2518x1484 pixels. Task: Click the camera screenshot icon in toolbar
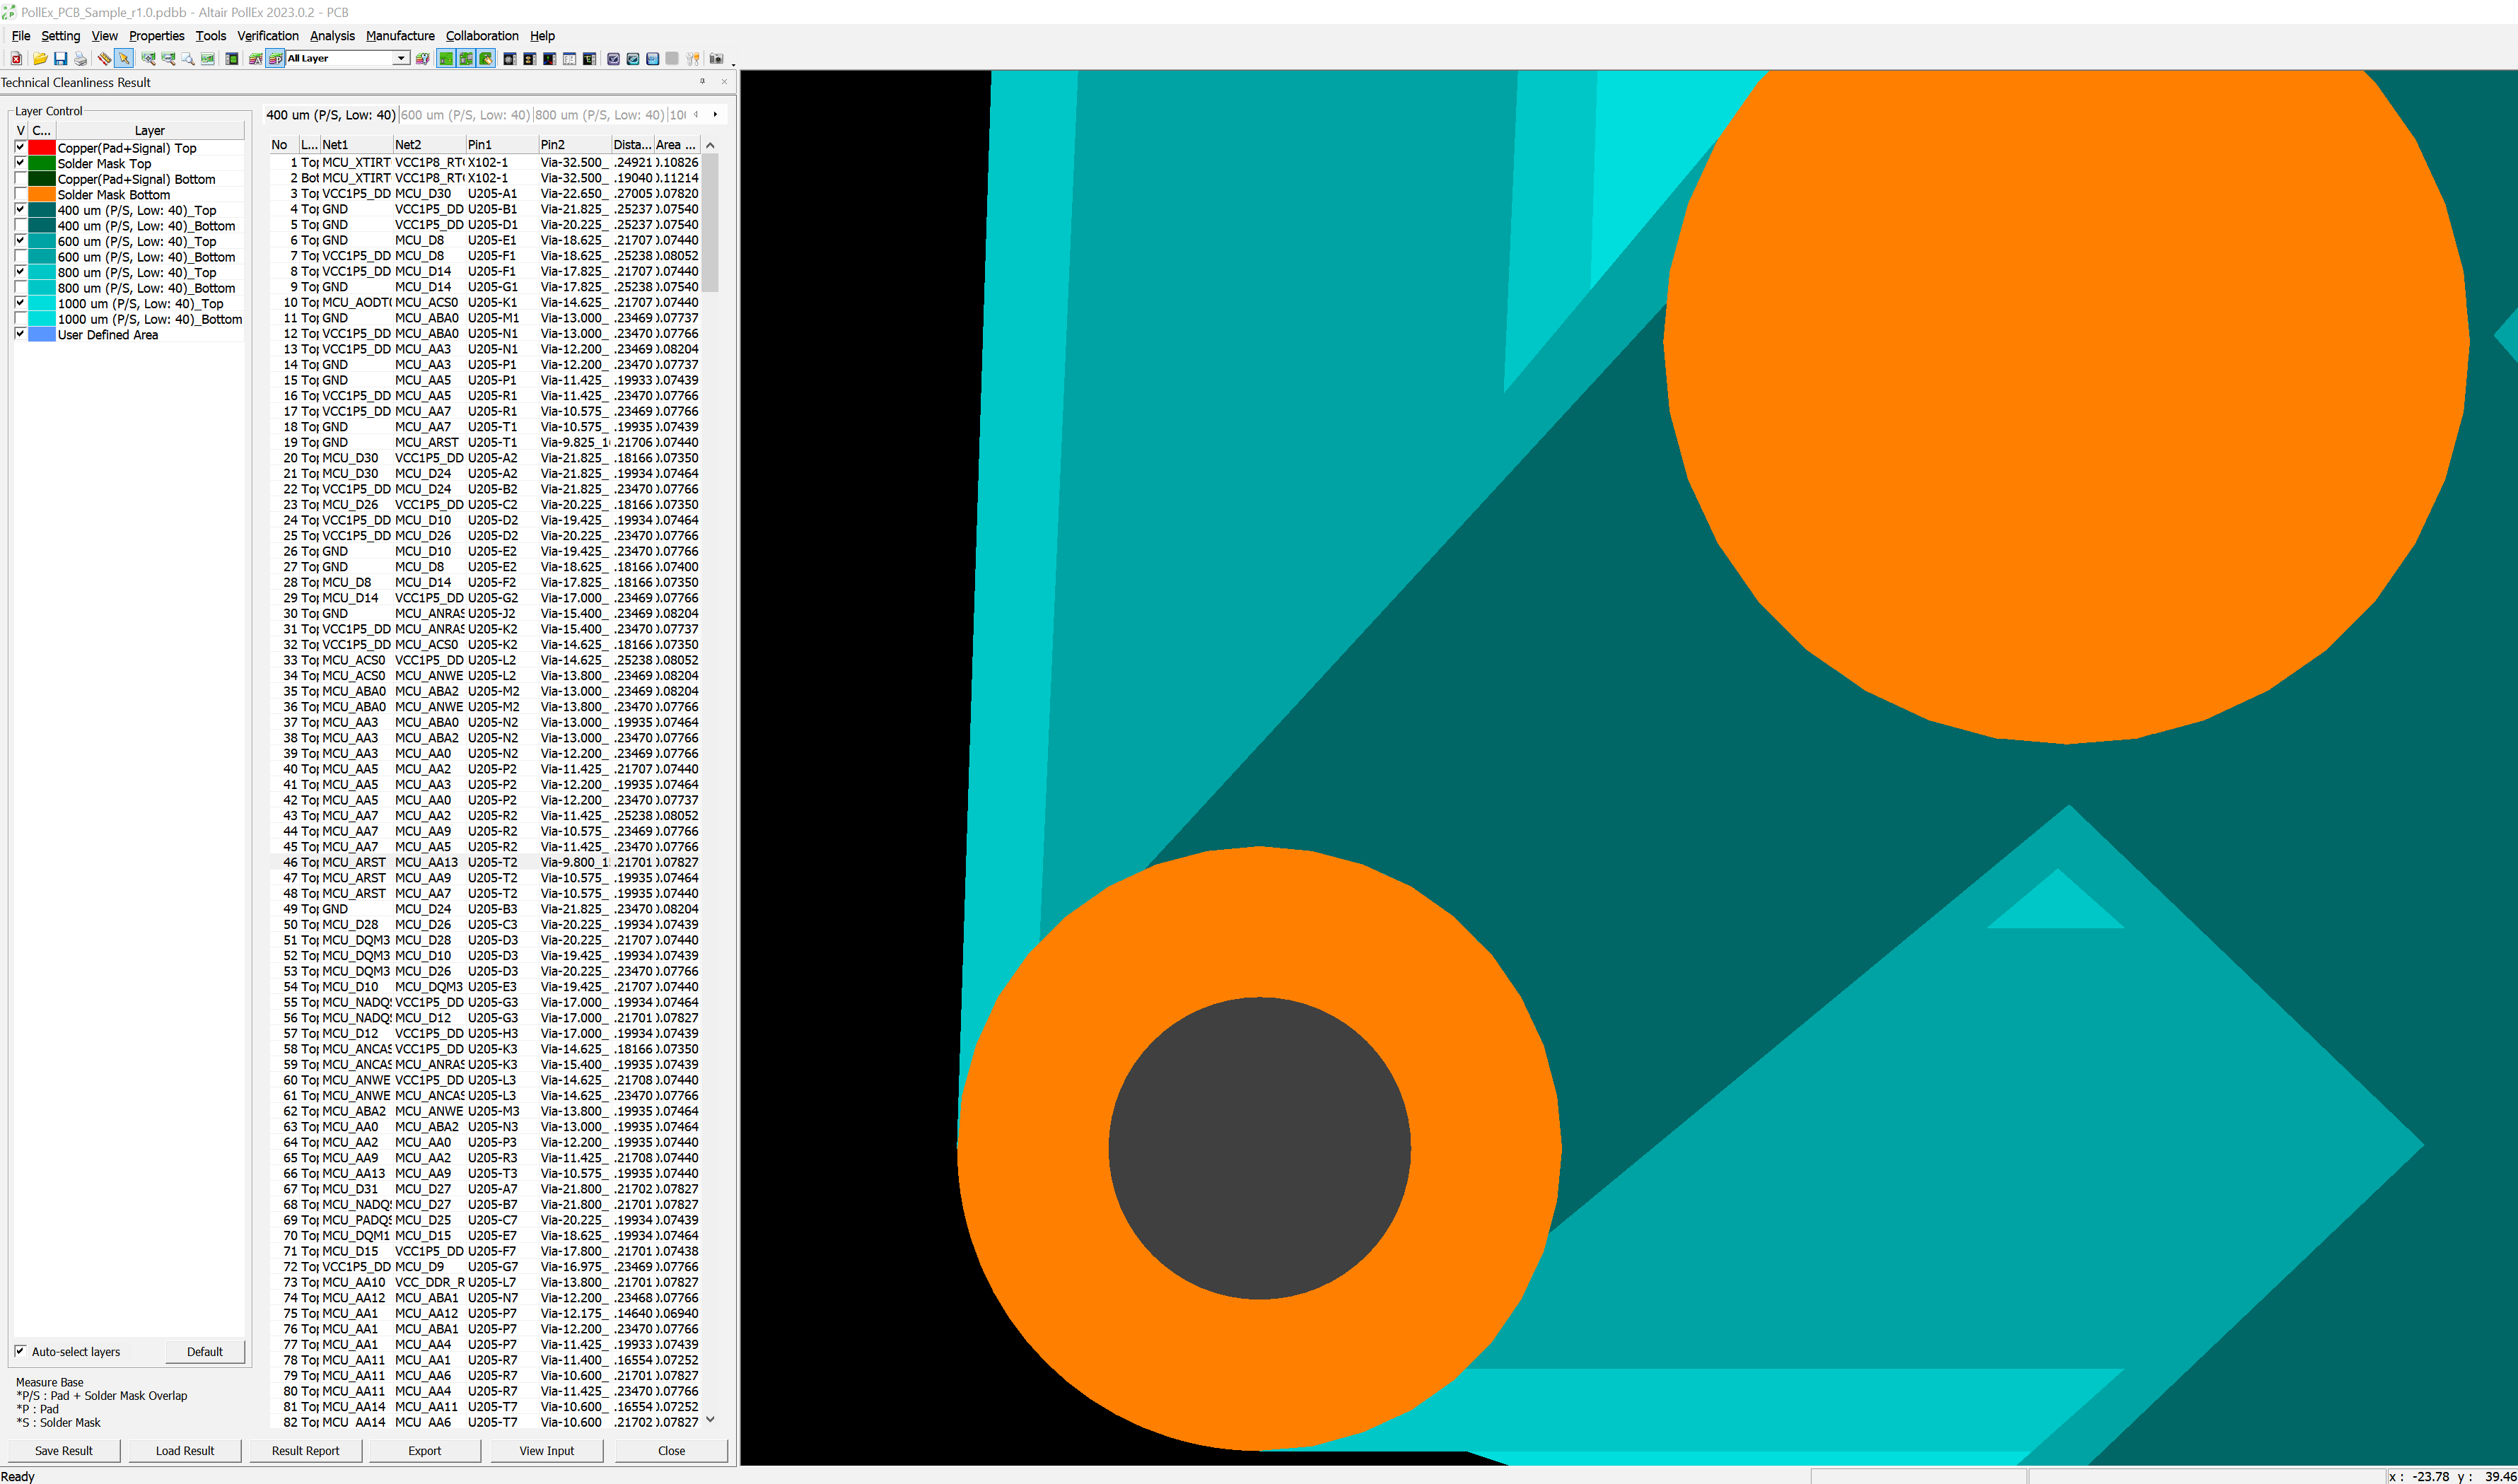[x=716, y=59]
